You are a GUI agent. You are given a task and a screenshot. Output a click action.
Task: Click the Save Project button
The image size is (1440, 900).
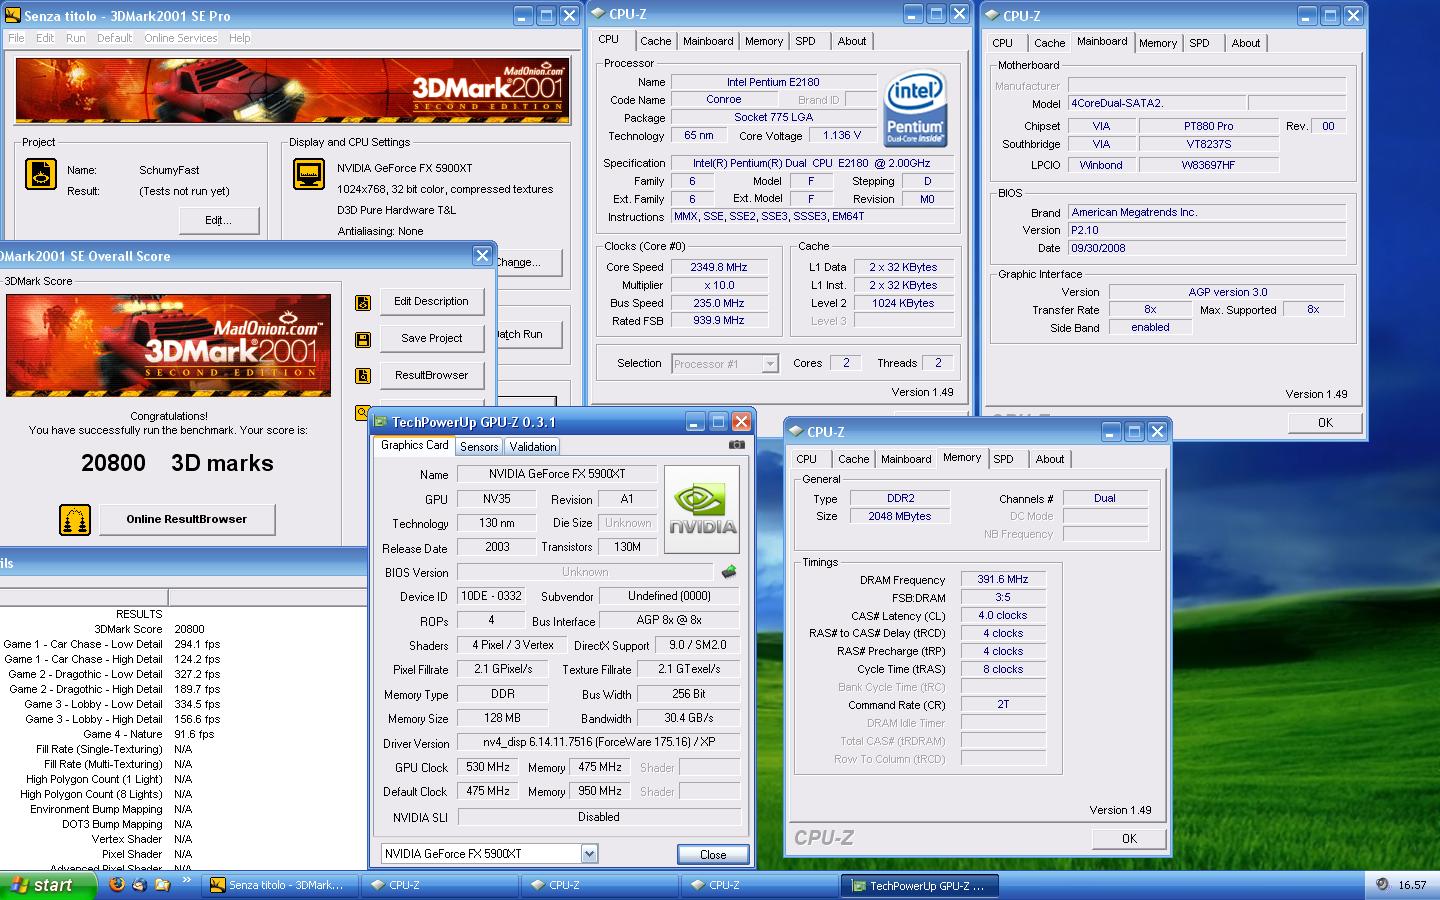pos(431,338)
